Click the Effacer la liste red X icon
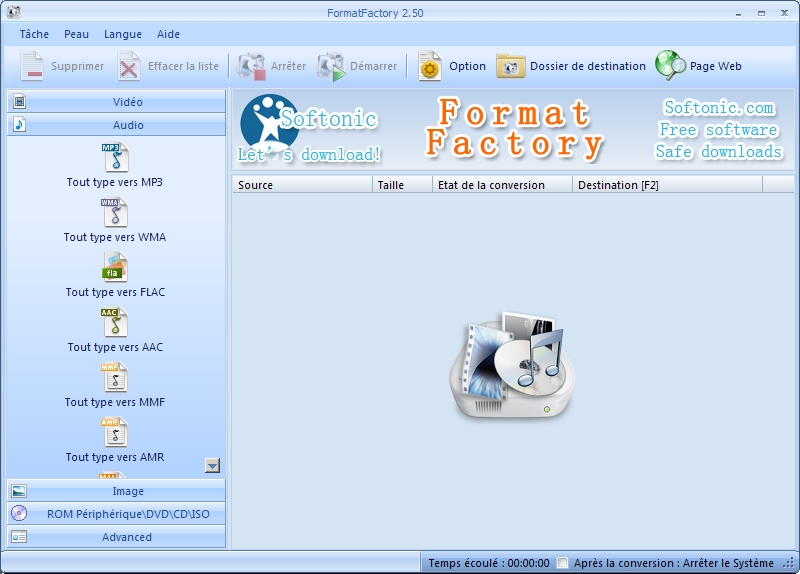Screen dimensions: 800x574 click(129, 66)
